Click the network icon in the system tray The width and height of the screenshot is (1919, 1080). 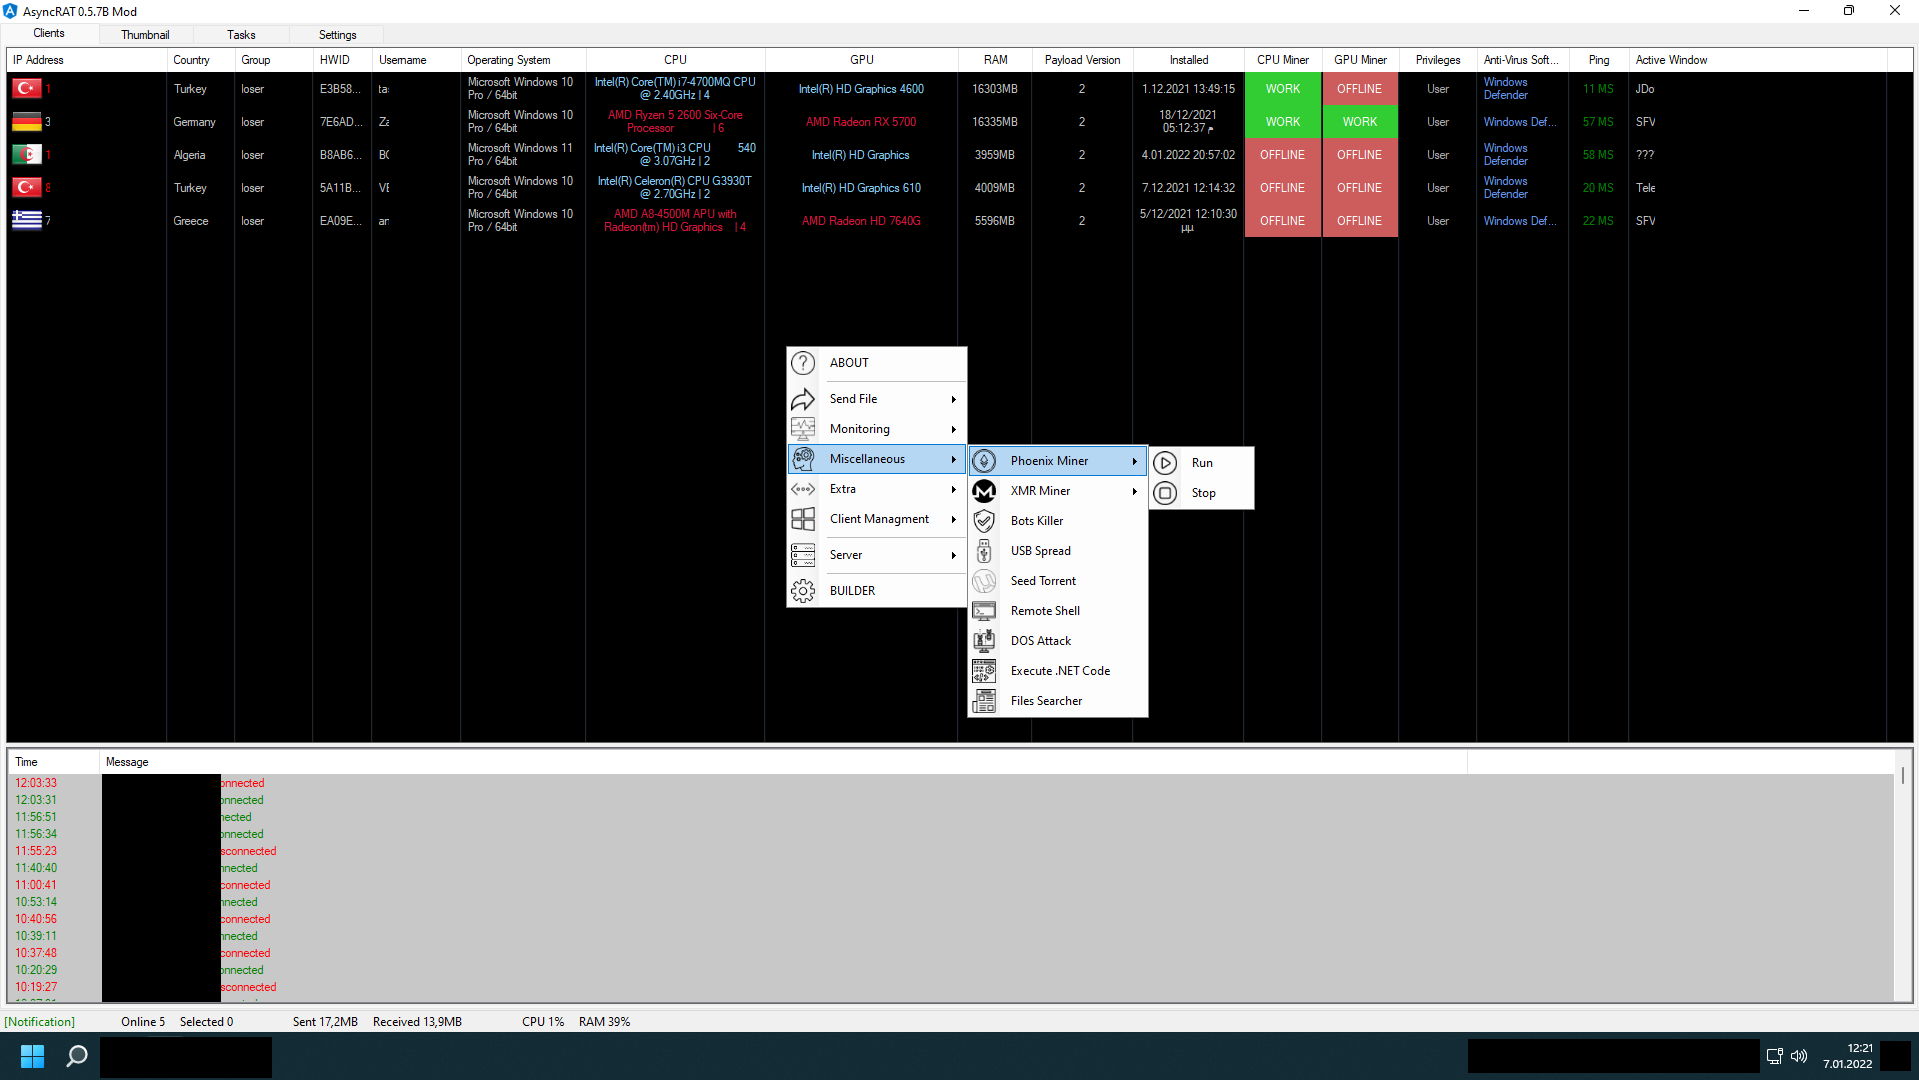coord(1774,1056)
